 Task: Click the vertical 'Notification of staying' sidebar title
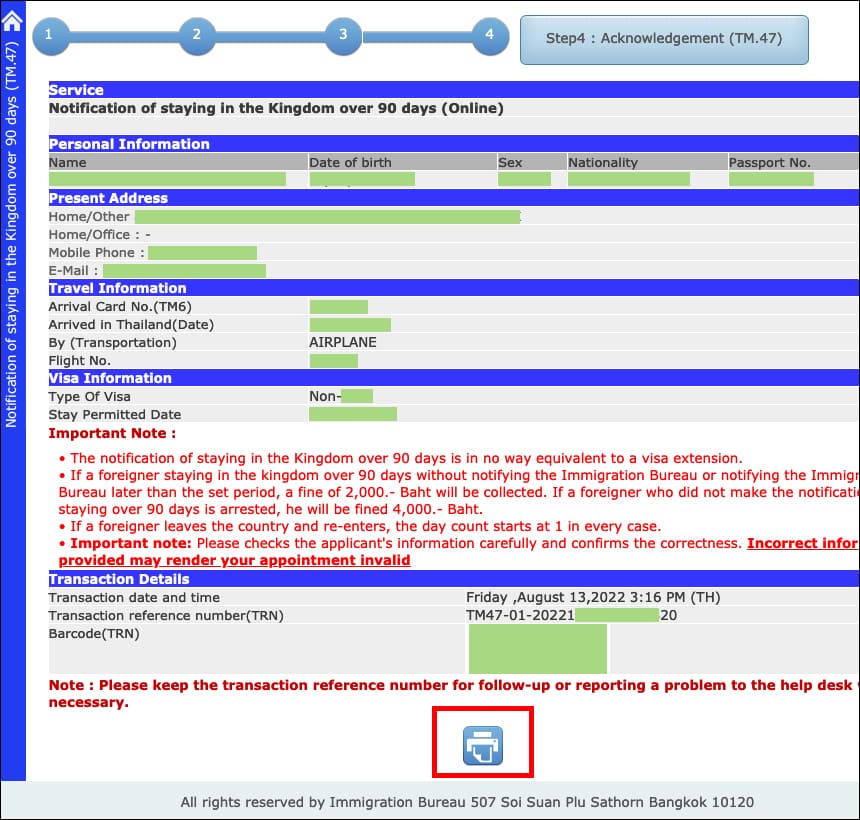[12, 234]
